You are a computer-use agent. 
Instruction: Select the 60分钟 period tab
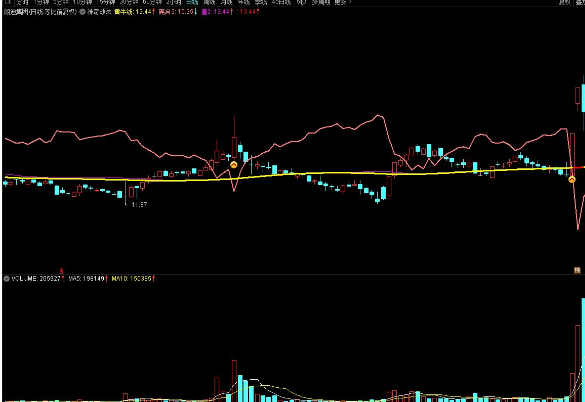(152, 2)
